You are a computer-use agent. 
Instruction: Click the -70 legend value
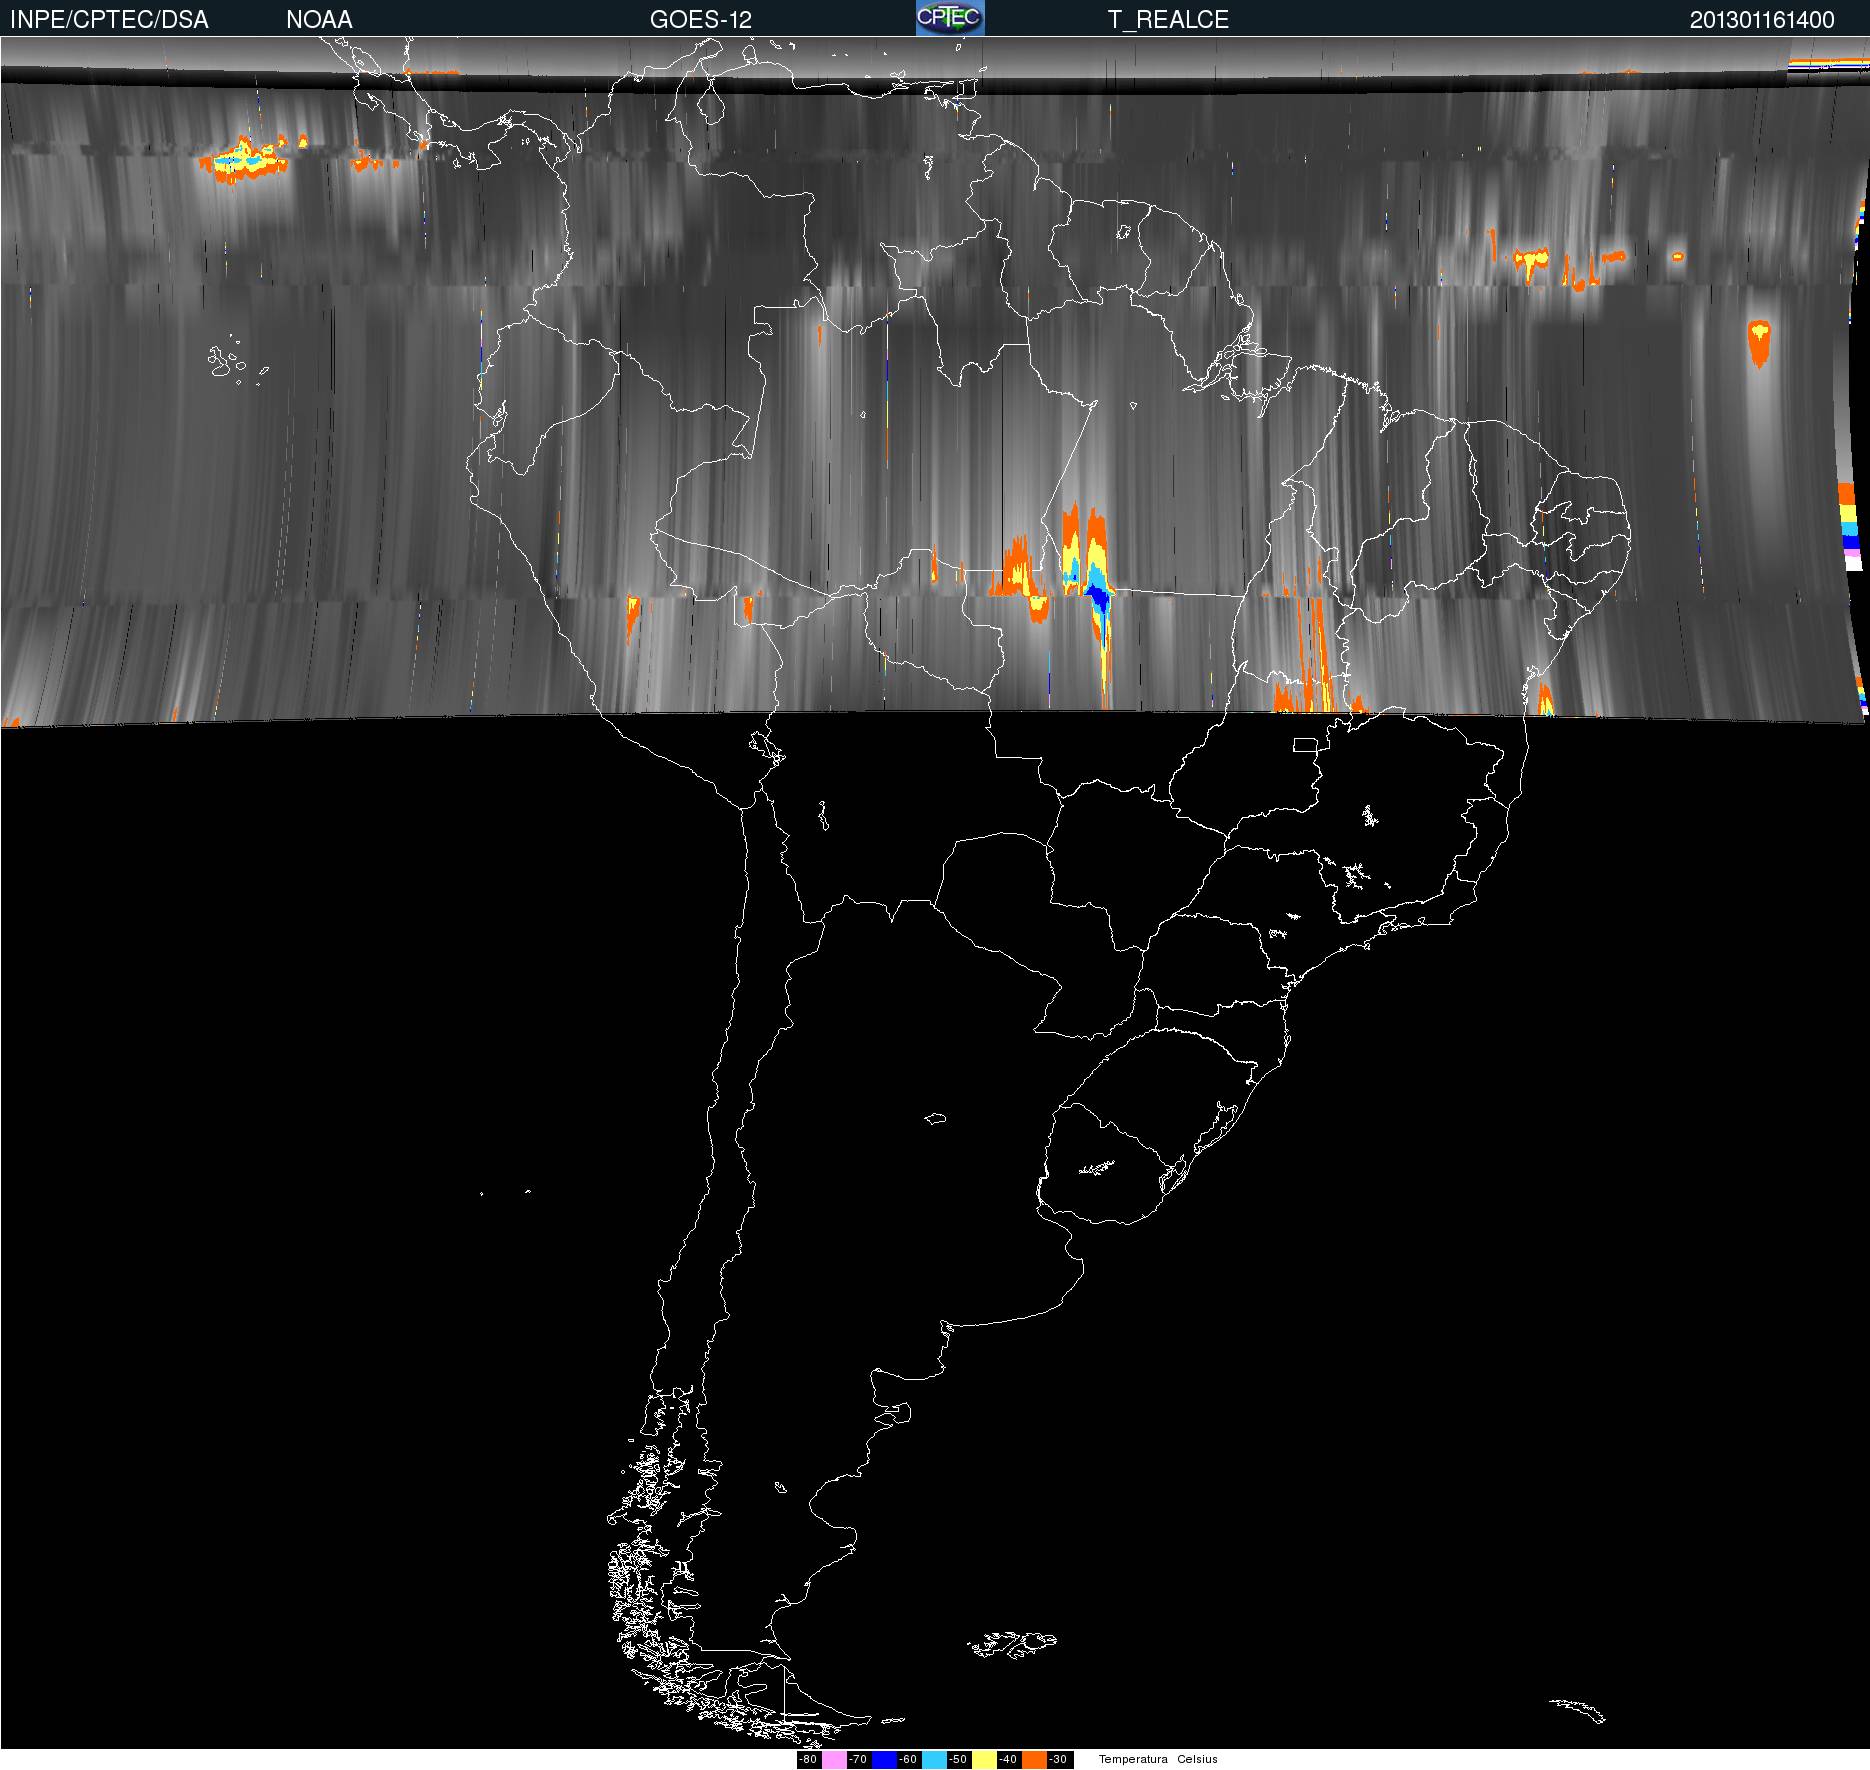858,1760
